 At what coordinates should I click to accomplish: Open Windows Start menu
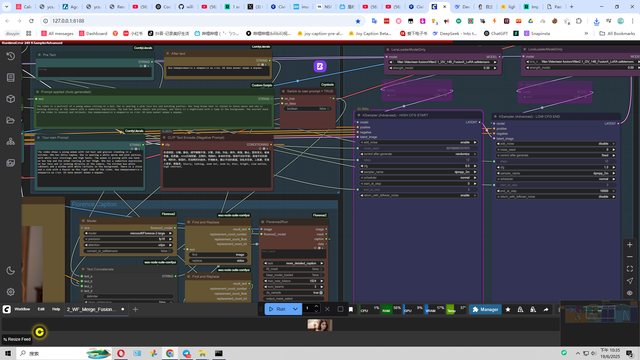[x=8, y=353]
